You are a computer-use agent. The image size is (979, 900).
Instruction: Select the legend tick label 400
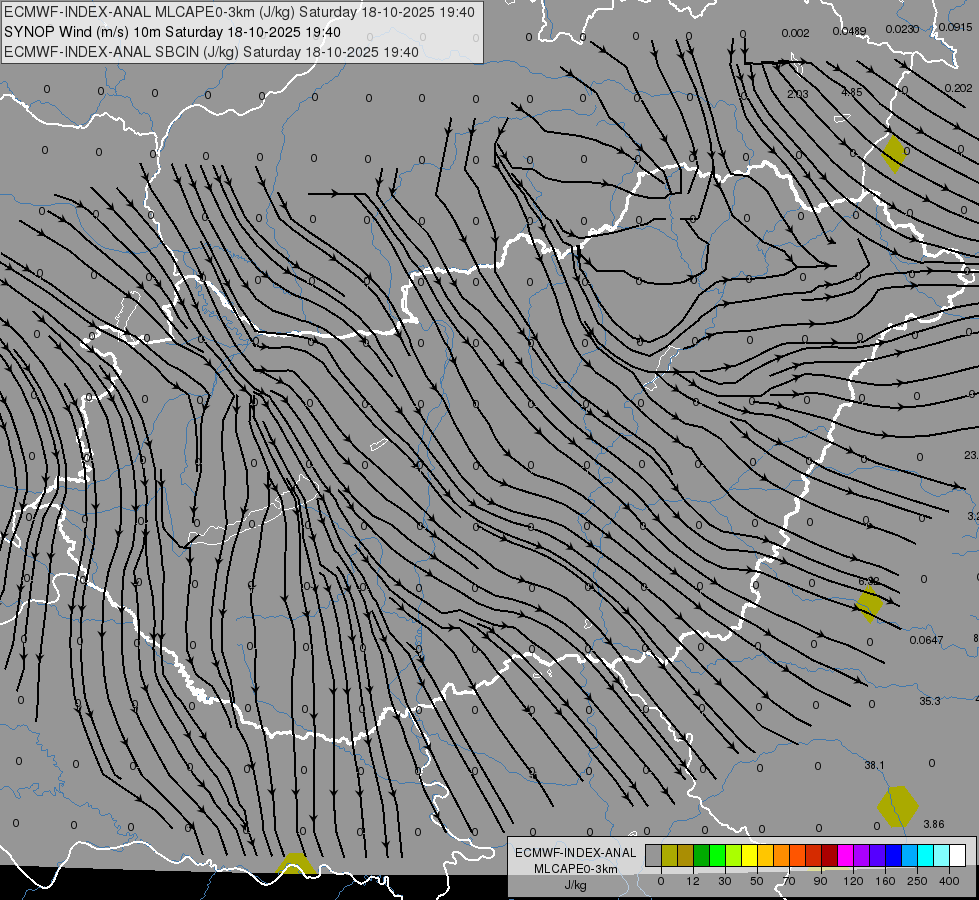(x=949, y=881)
